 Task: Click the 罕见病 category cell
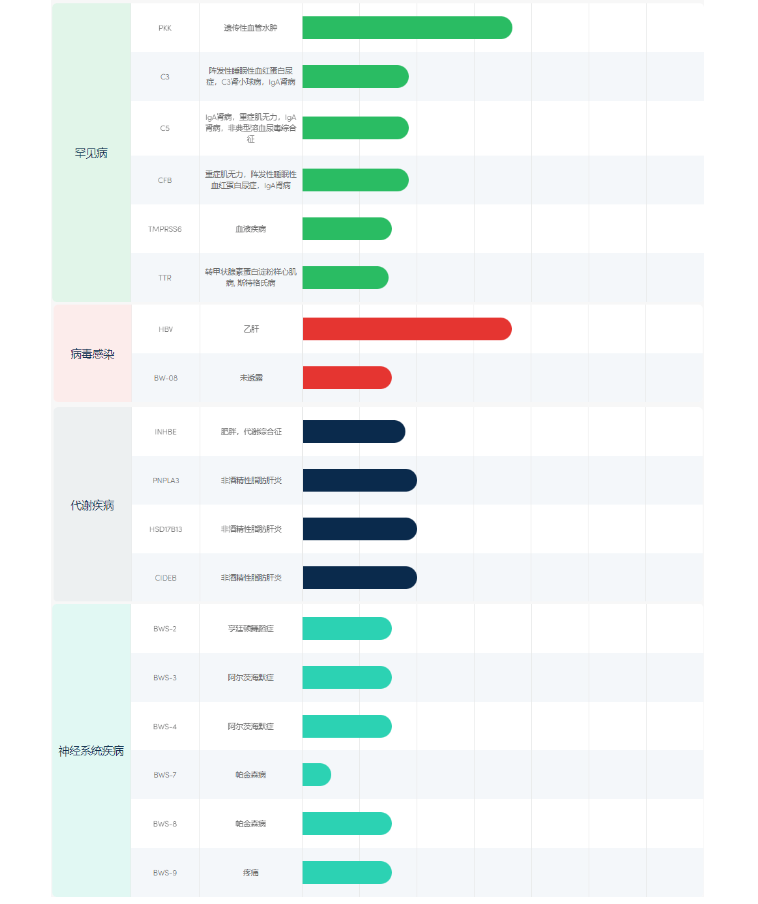91,153
